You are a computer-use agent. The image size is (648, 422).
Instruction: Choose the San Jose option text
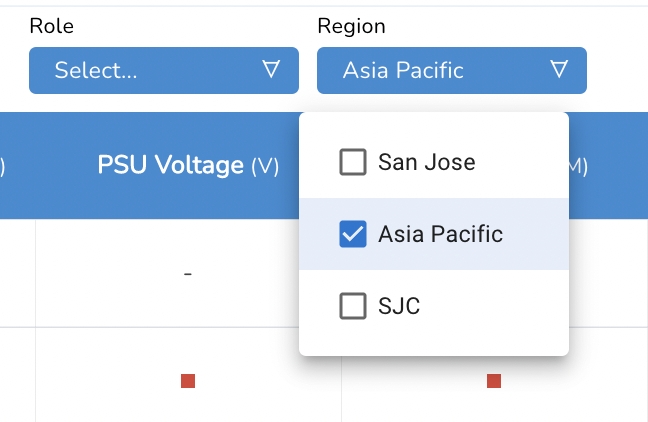[426, 162]
